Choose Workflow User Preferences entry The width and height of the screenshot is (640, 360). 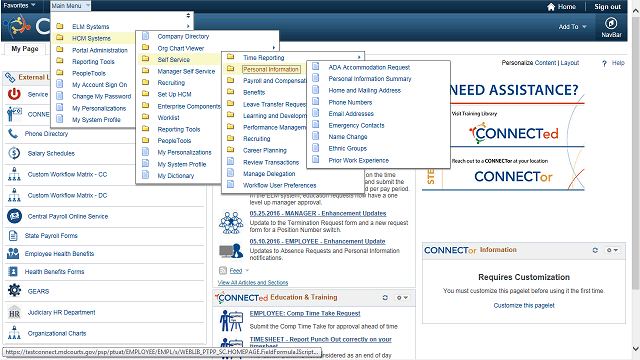280,185
